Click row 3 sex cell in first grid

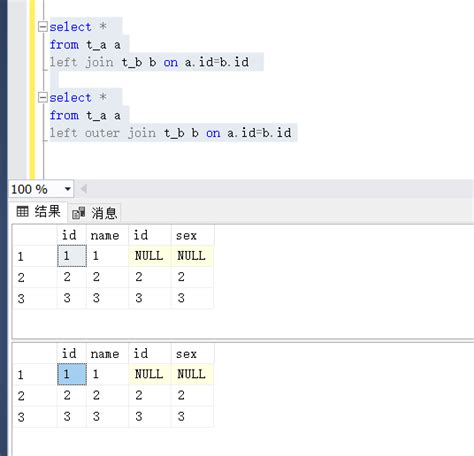[192, 298]
